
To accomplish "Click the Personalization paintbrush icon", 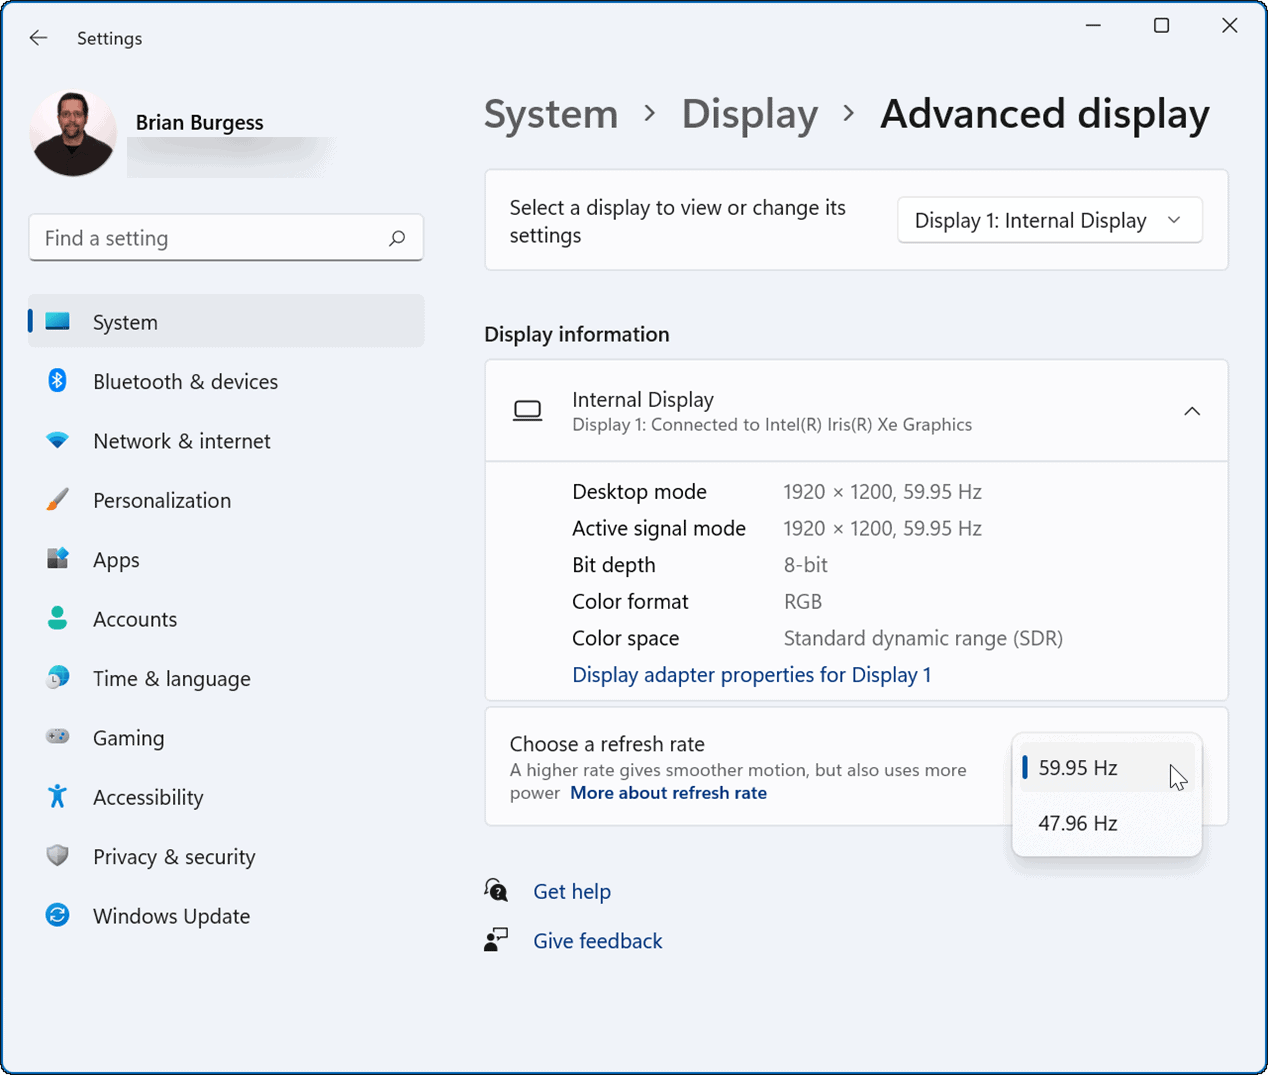I will pos(58,500).
